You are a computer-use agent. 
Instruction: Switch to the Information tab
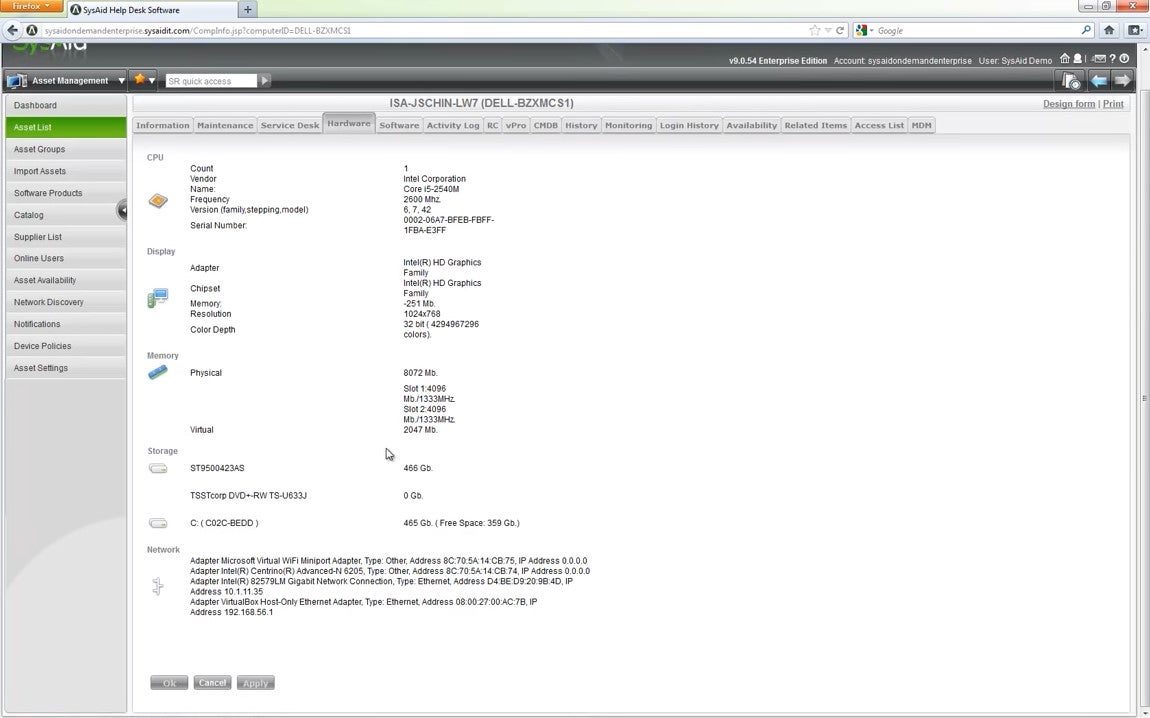[x=163, y=125]
